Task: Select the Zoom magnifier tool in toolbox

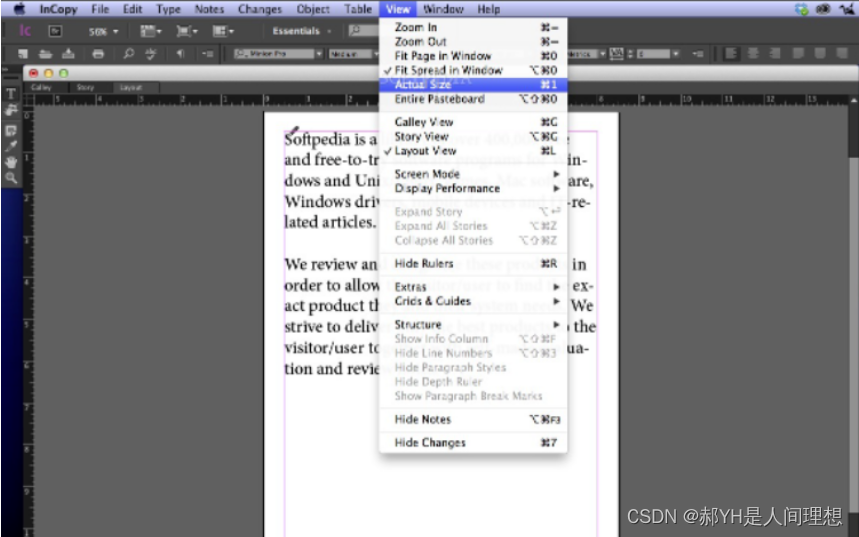Action: [10, 178]
